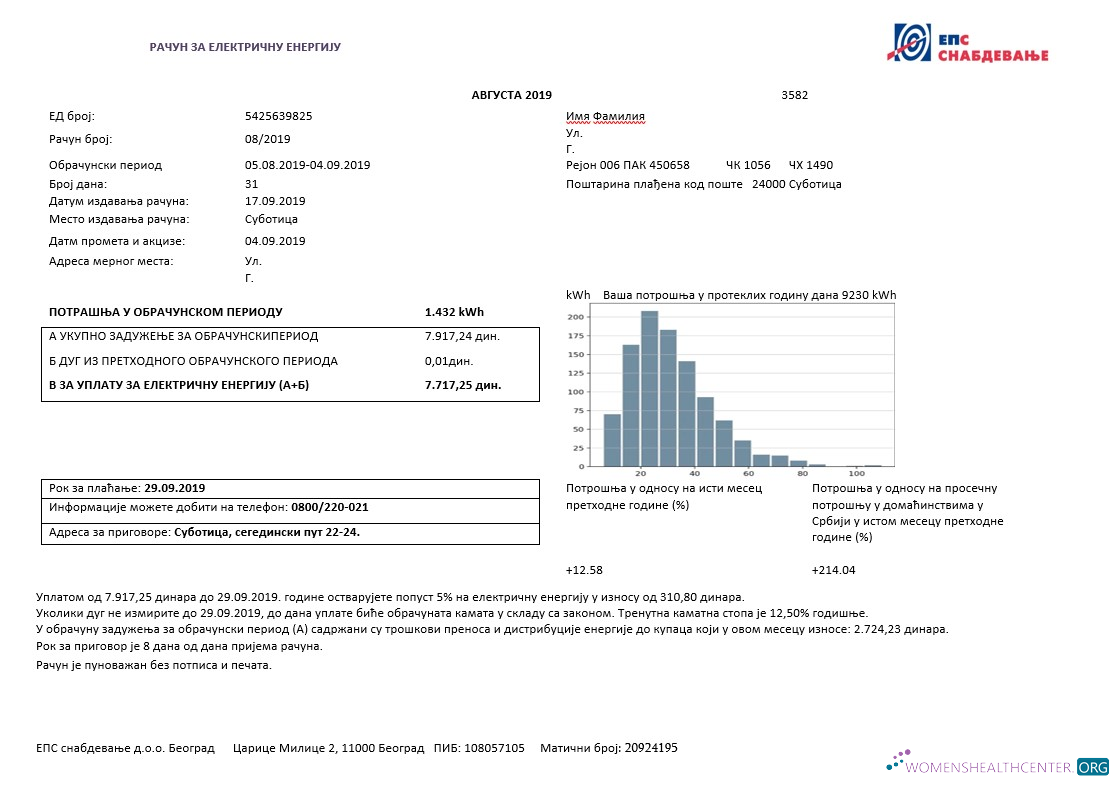Click the +12.58 consumption comparison value
Screen dimensions: 1119x786
point(584,569)
